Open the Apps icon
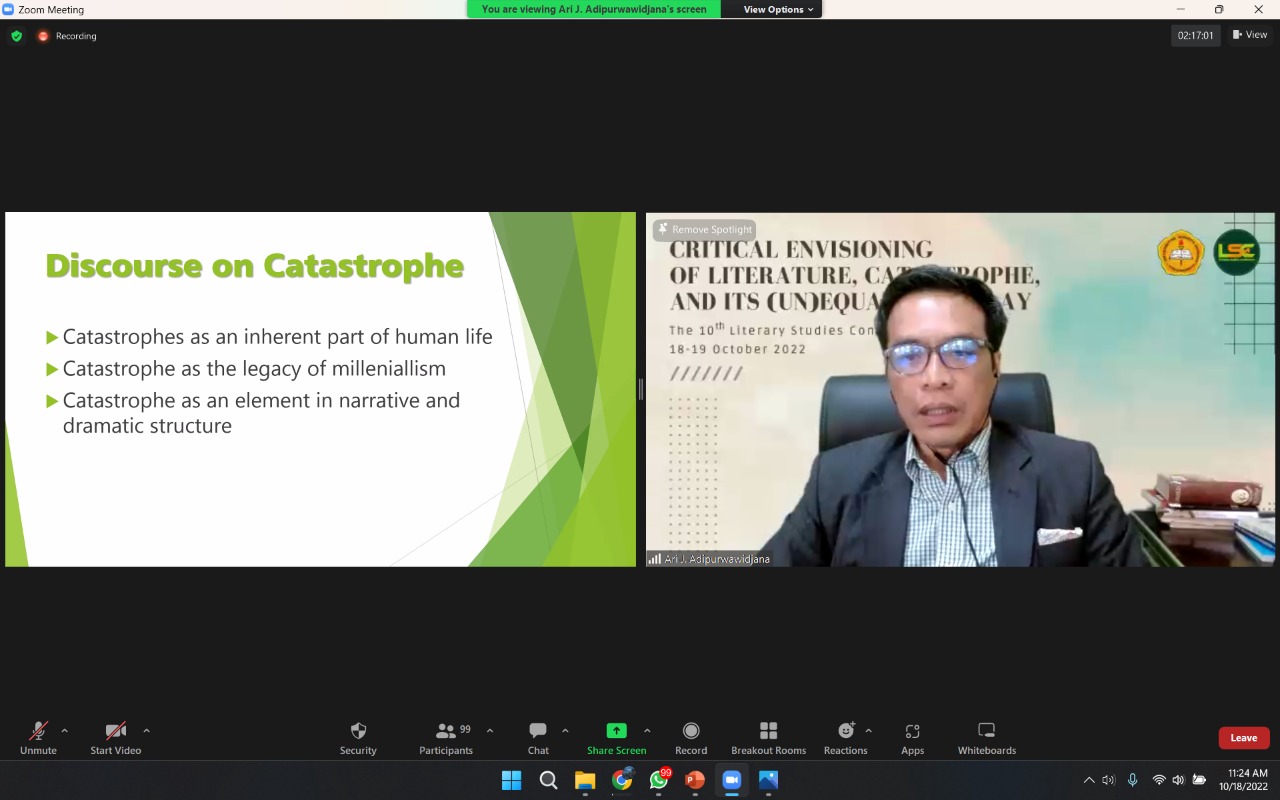1280x800 pixels. click(x=912, y=731)
